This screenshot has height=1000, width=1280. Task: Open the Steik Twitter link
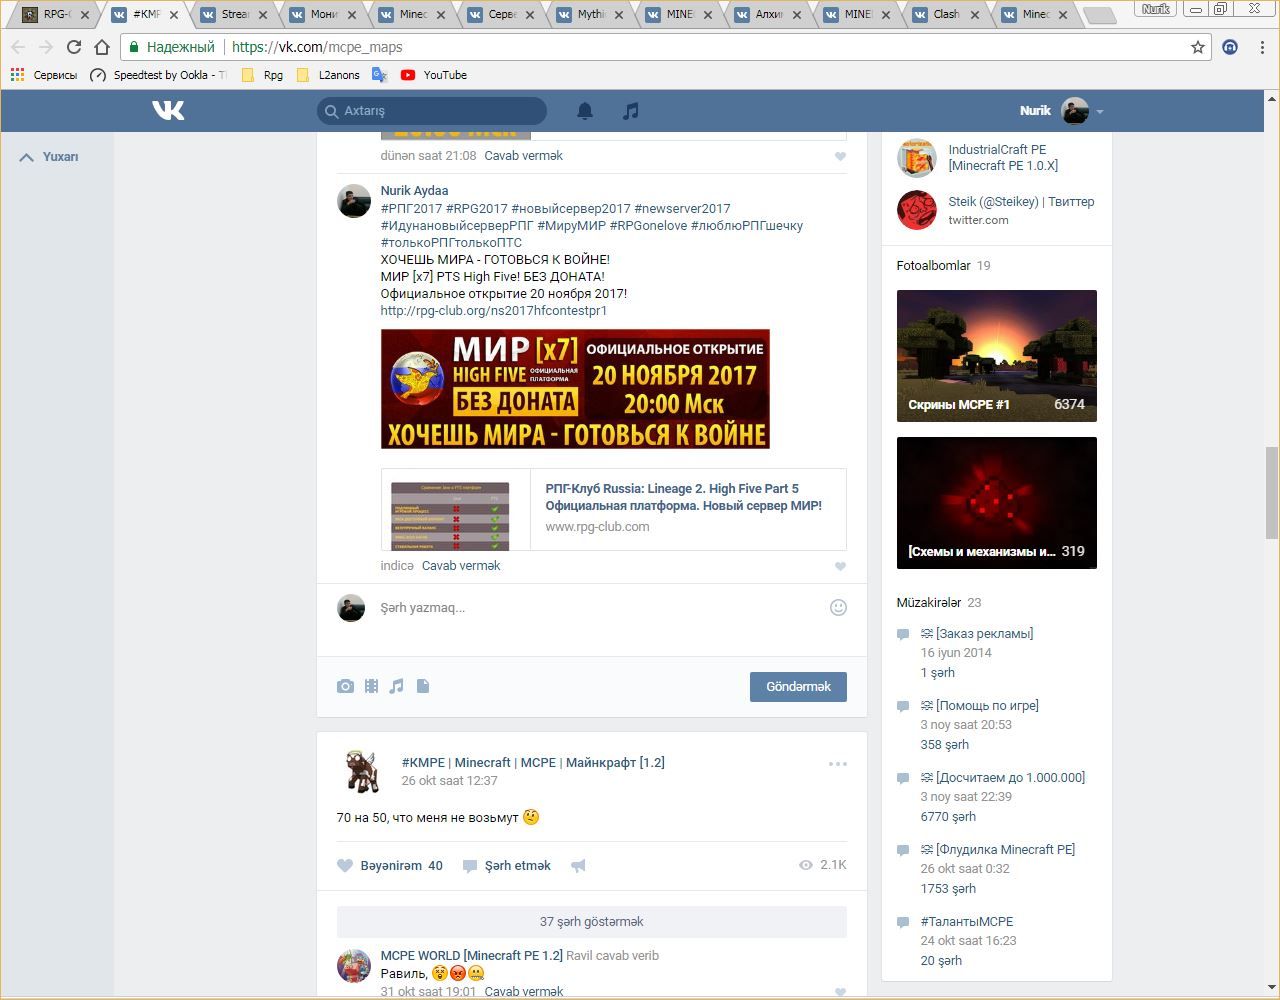1021,202
